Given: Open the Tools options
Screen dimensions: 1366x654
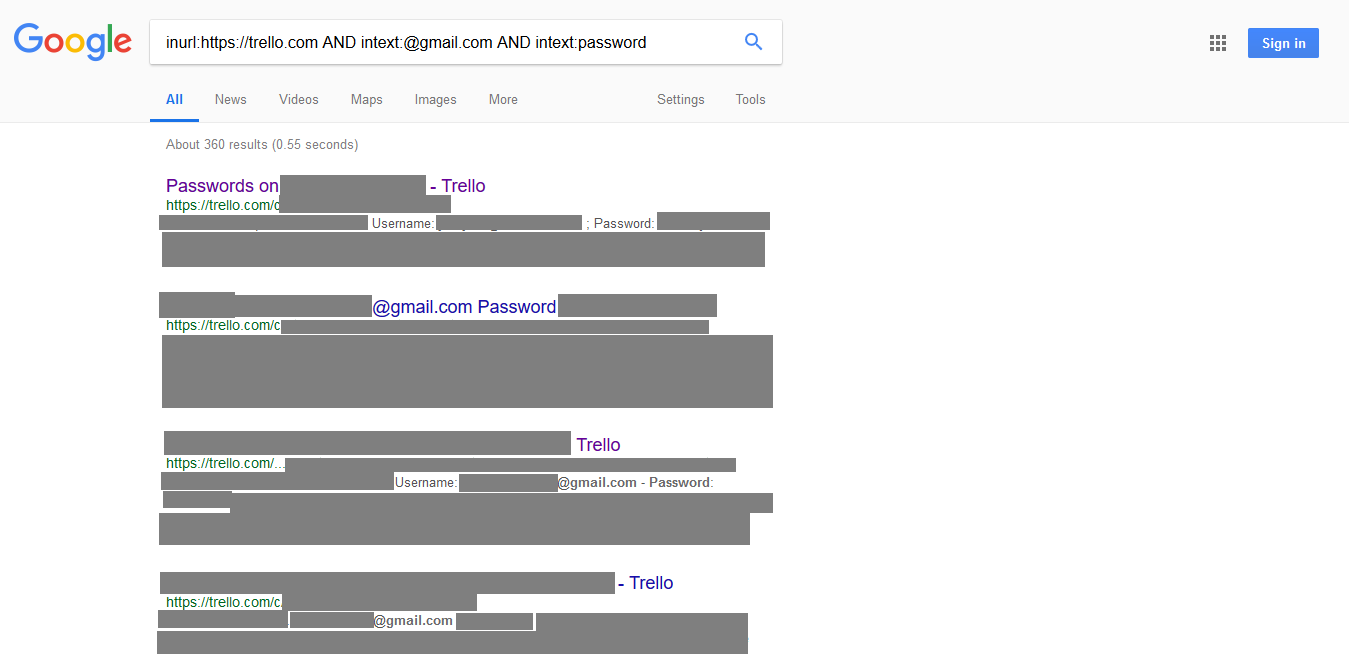Looking at the screenshot, I should point(750,99).
